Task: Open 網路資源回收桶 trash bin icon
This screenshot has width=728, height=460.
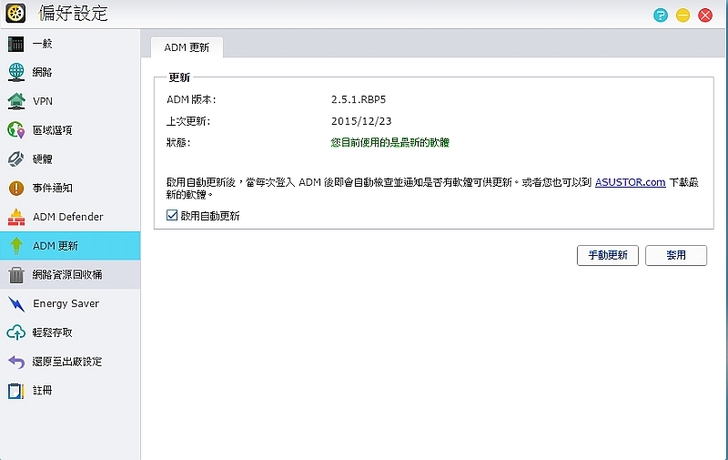Action: click(x=16, y=274)
